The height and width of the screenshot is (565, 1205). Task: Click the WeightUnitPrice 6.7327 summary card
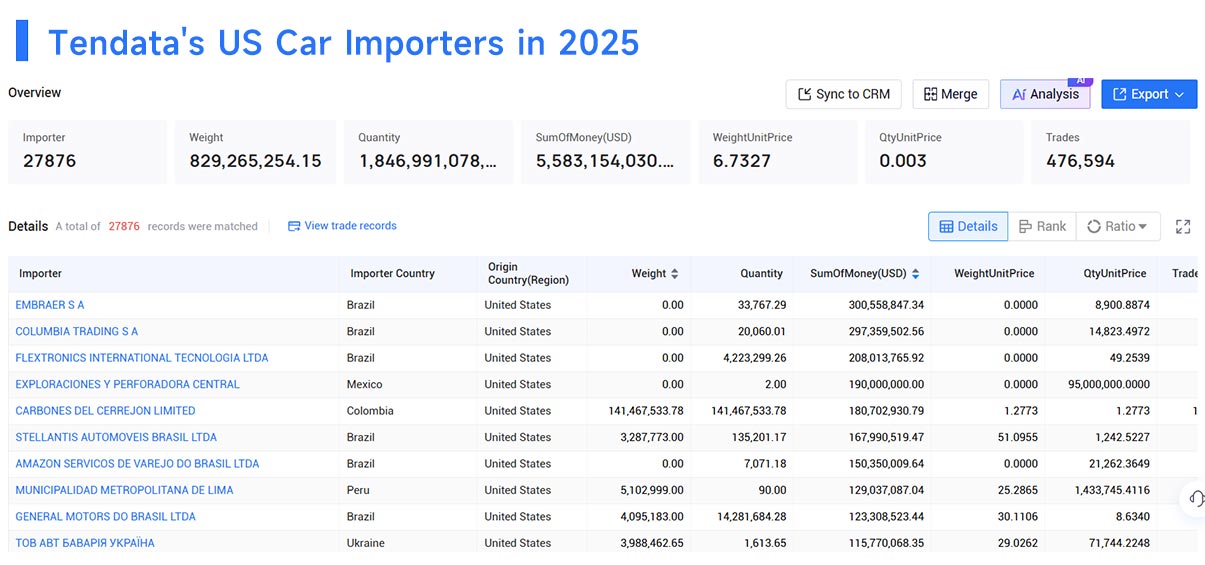pos(777,152)
